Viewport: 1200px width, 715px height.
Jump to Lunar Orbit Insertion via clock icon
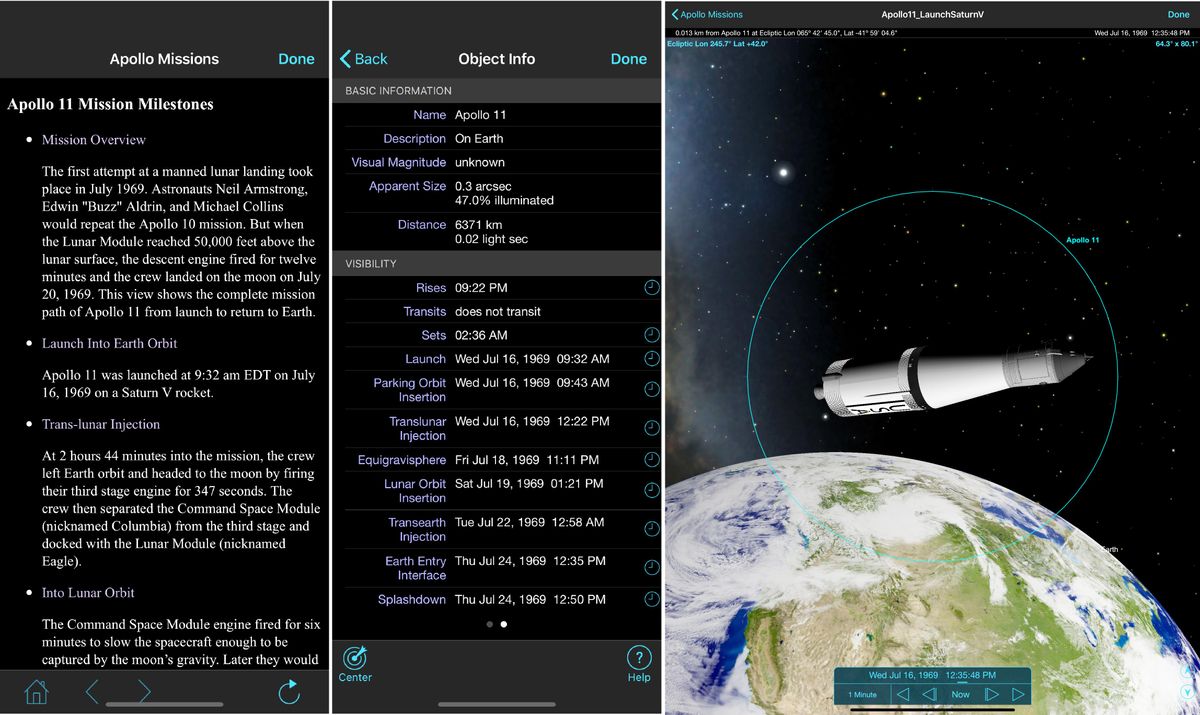[651, 490]
